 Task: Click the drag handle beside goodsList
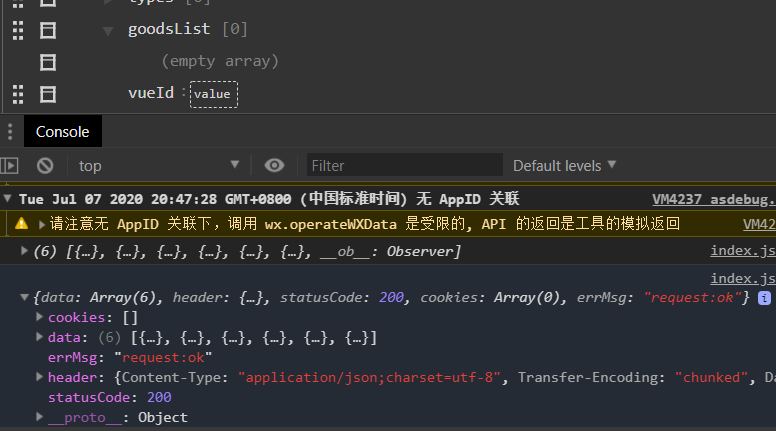click(18, 30)
